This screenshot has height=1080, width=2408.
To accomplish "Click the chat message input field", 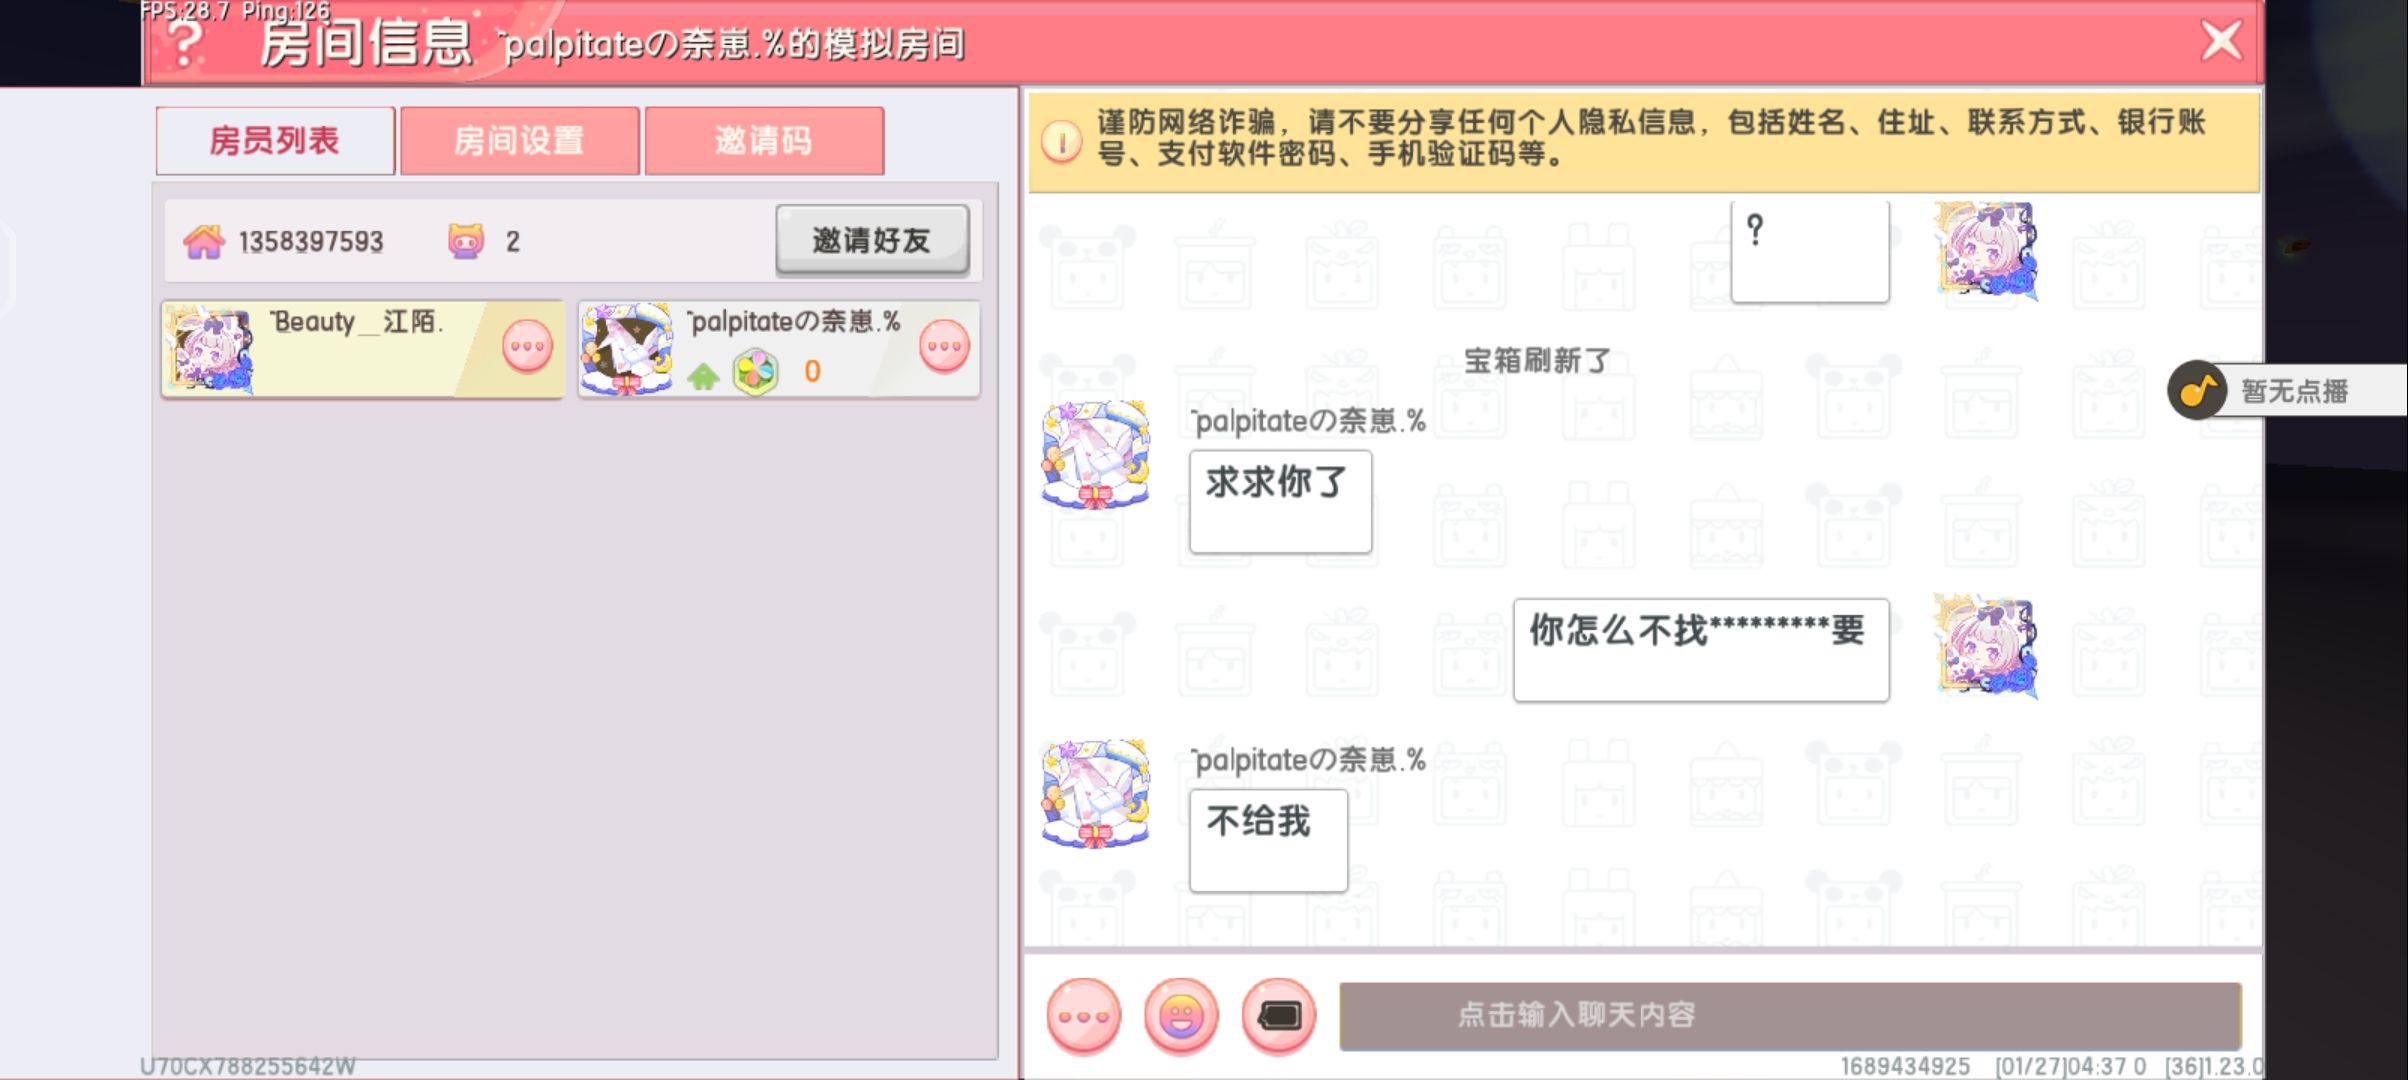I will tap(1790, 1015).
